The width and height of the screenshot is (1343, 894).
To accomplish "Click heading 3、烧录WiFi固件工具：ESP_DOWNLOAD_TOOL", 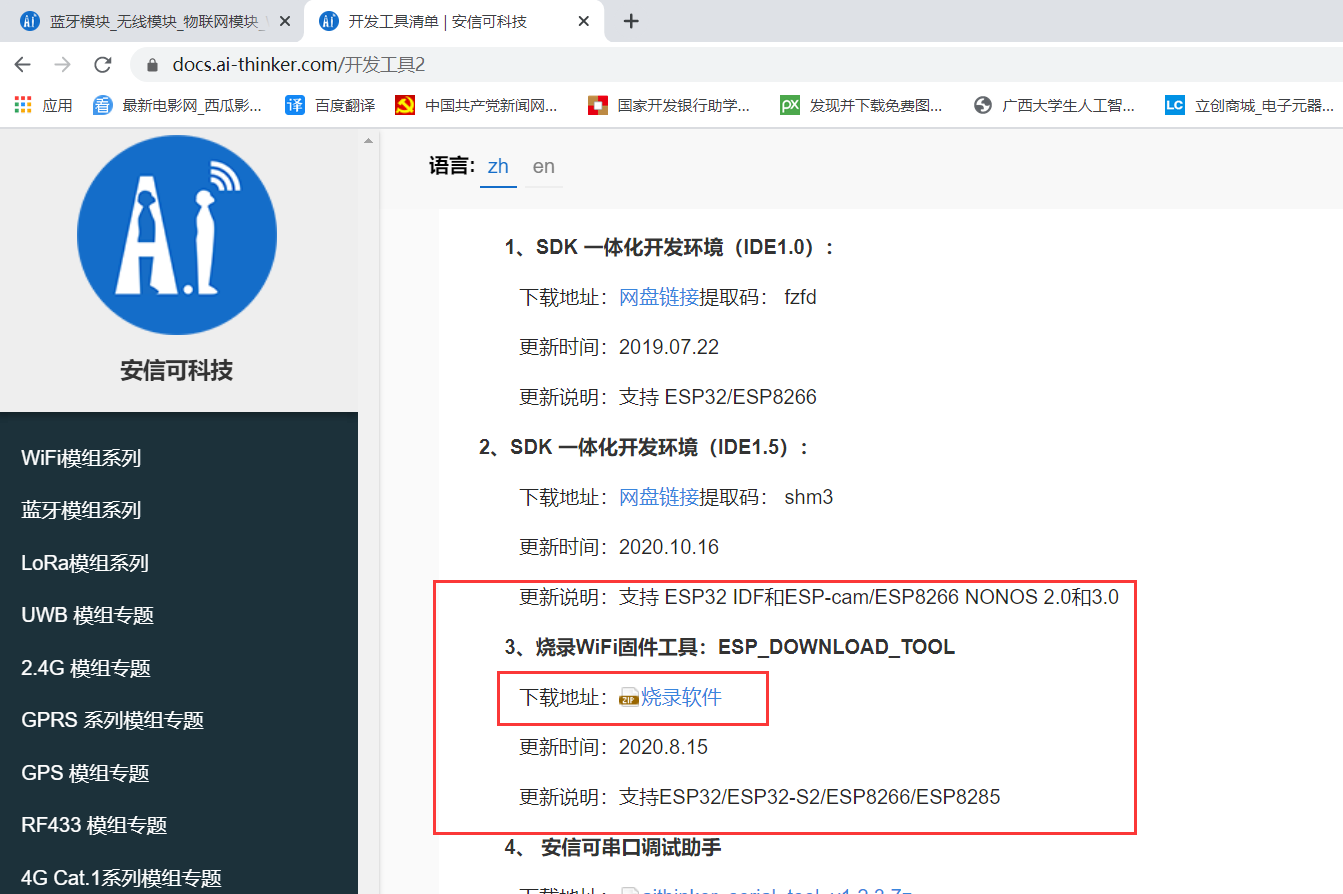I will 730,647.
